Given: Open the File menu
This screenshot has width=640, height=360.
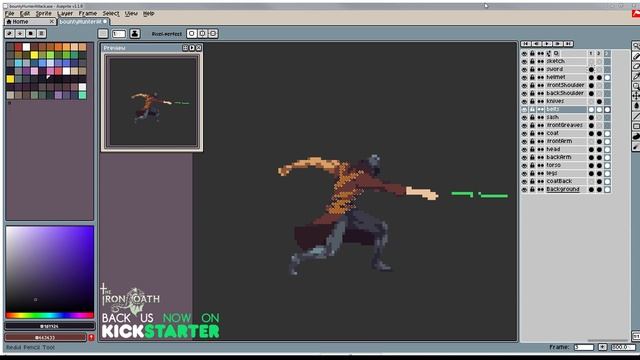Looking at the screenshot, I should (9, 13).
